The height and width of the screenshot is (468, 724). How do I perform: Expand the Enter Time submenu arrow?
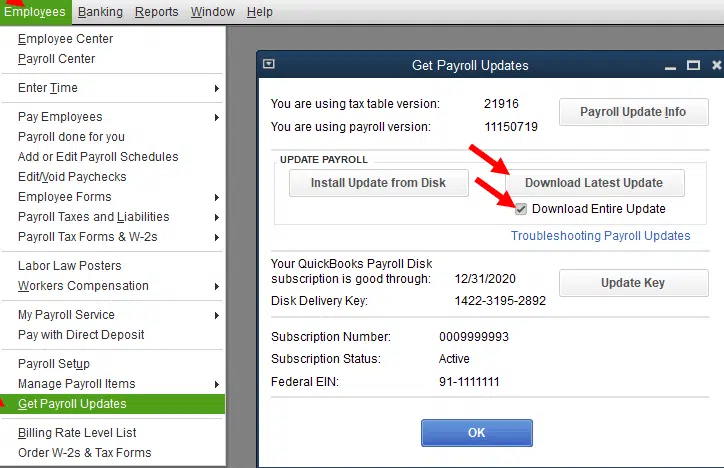click(x=217, y=88)
